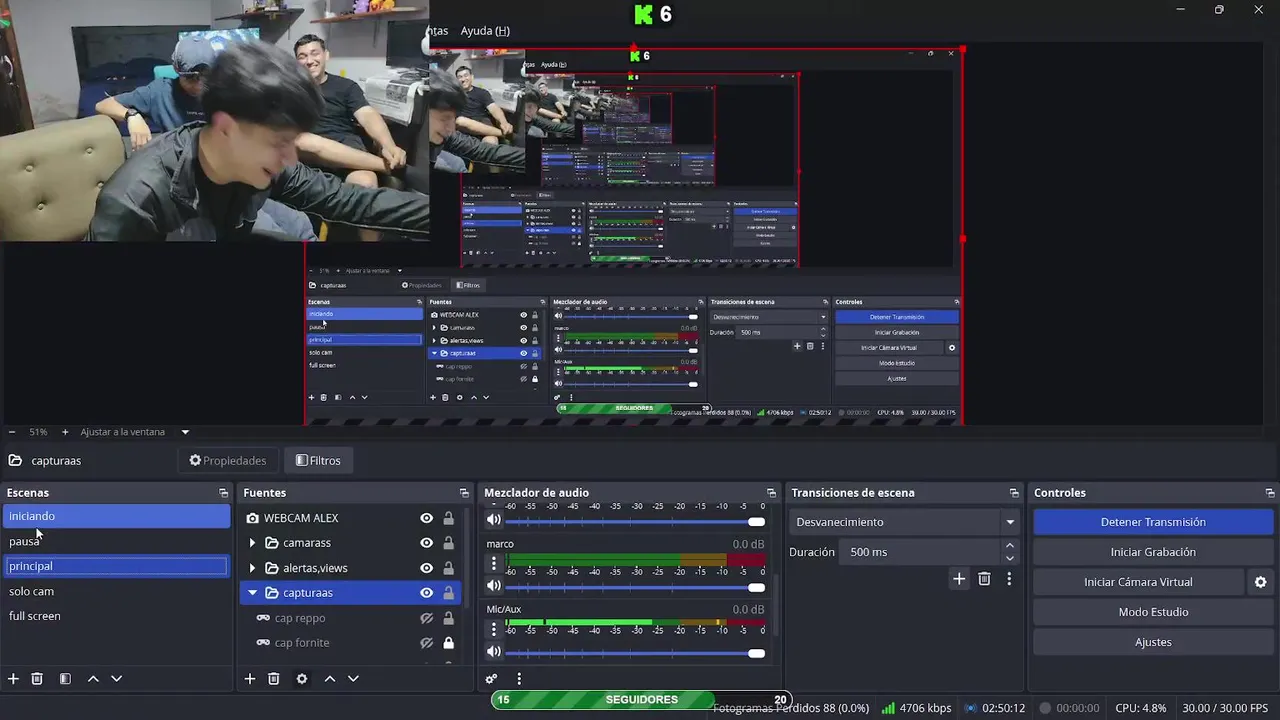Open preview scaling dropdown arrow

coord(185,432)
